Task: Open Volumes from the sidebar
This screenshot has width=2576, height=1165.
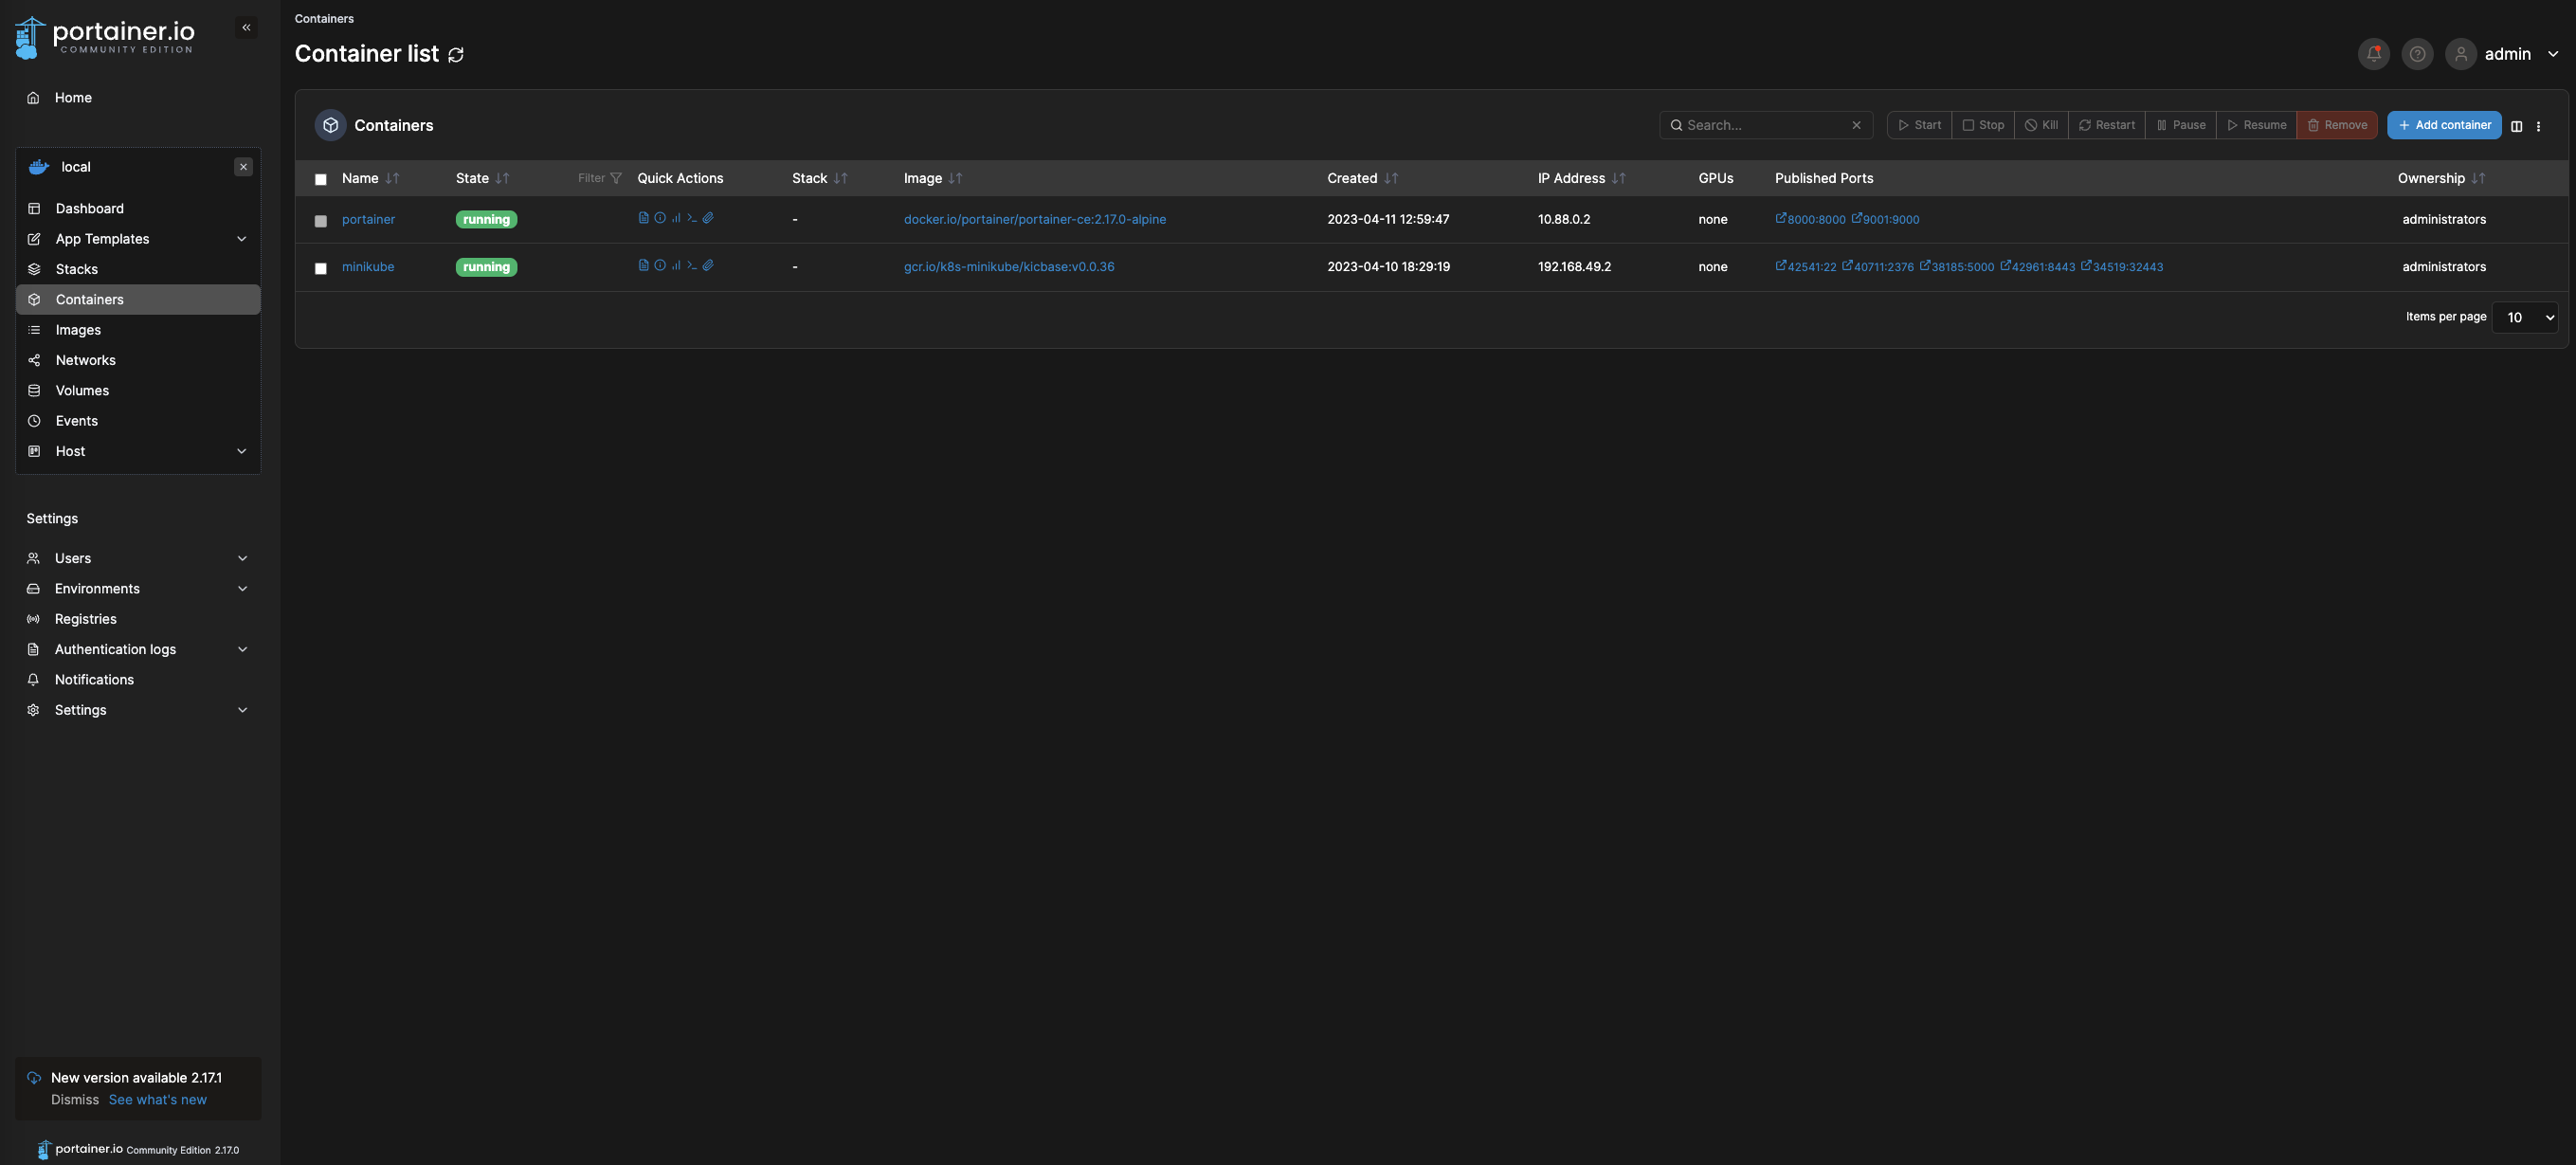Action: (82, 390)
